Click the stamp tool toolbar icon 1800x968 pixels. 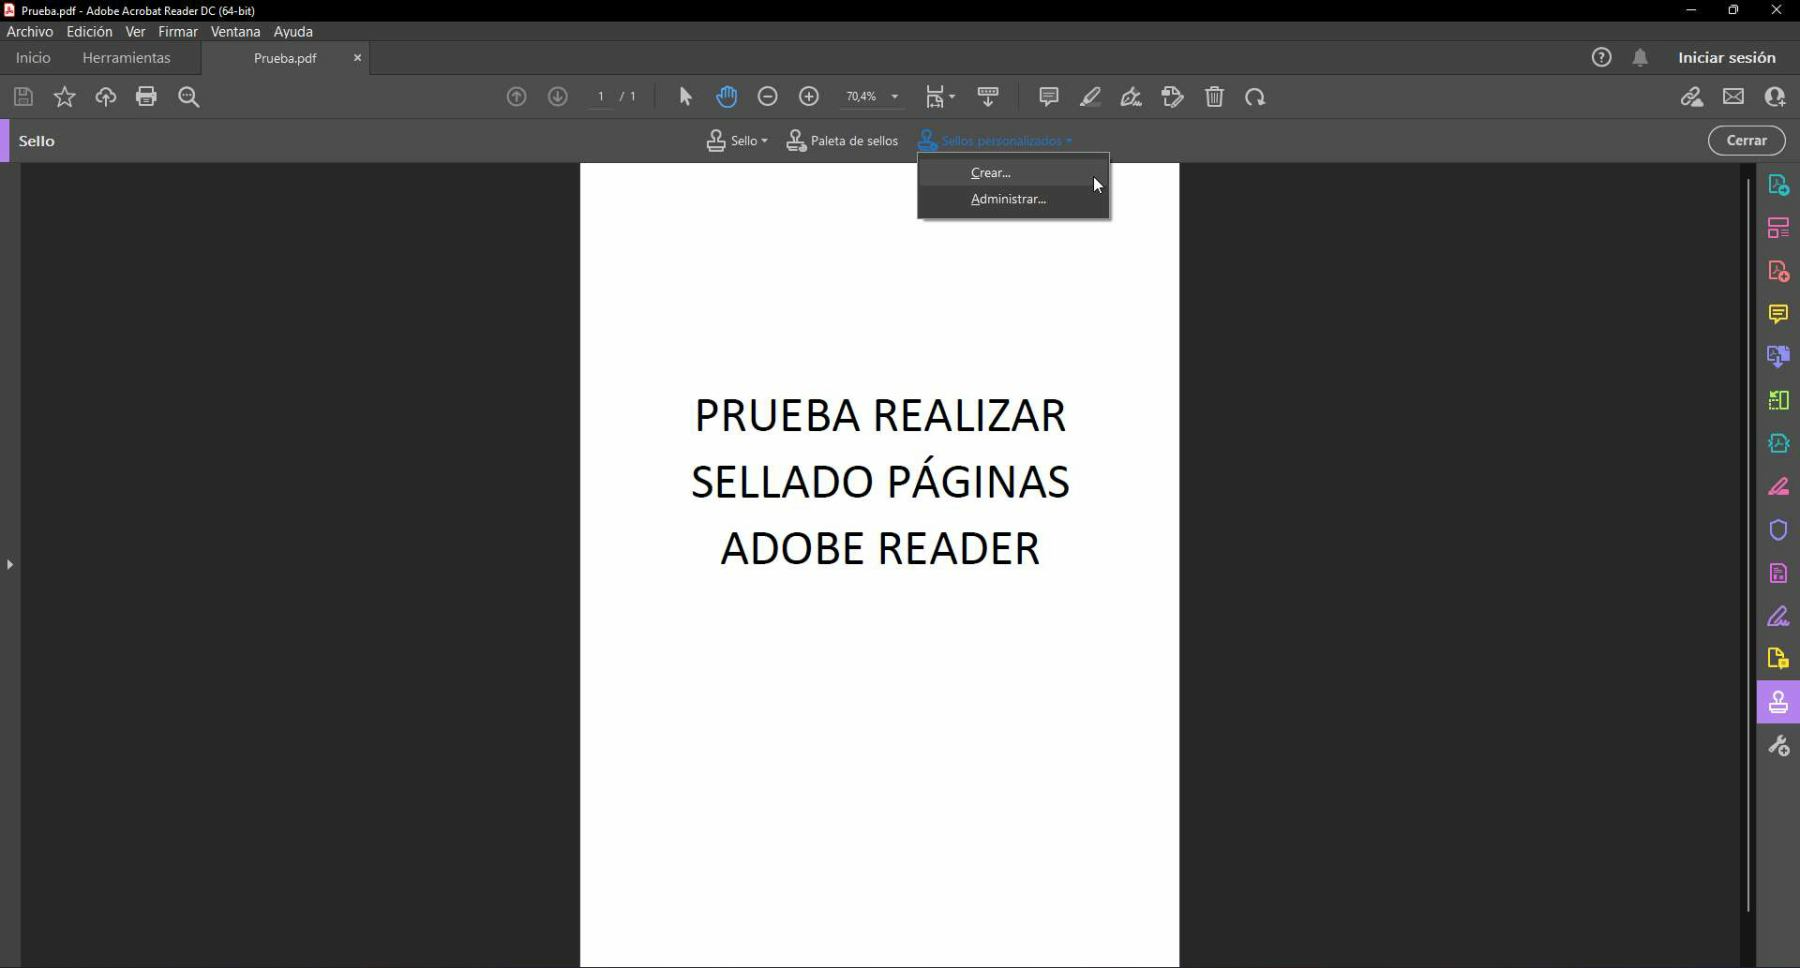pyautogui.click(x=1172, y=97)
